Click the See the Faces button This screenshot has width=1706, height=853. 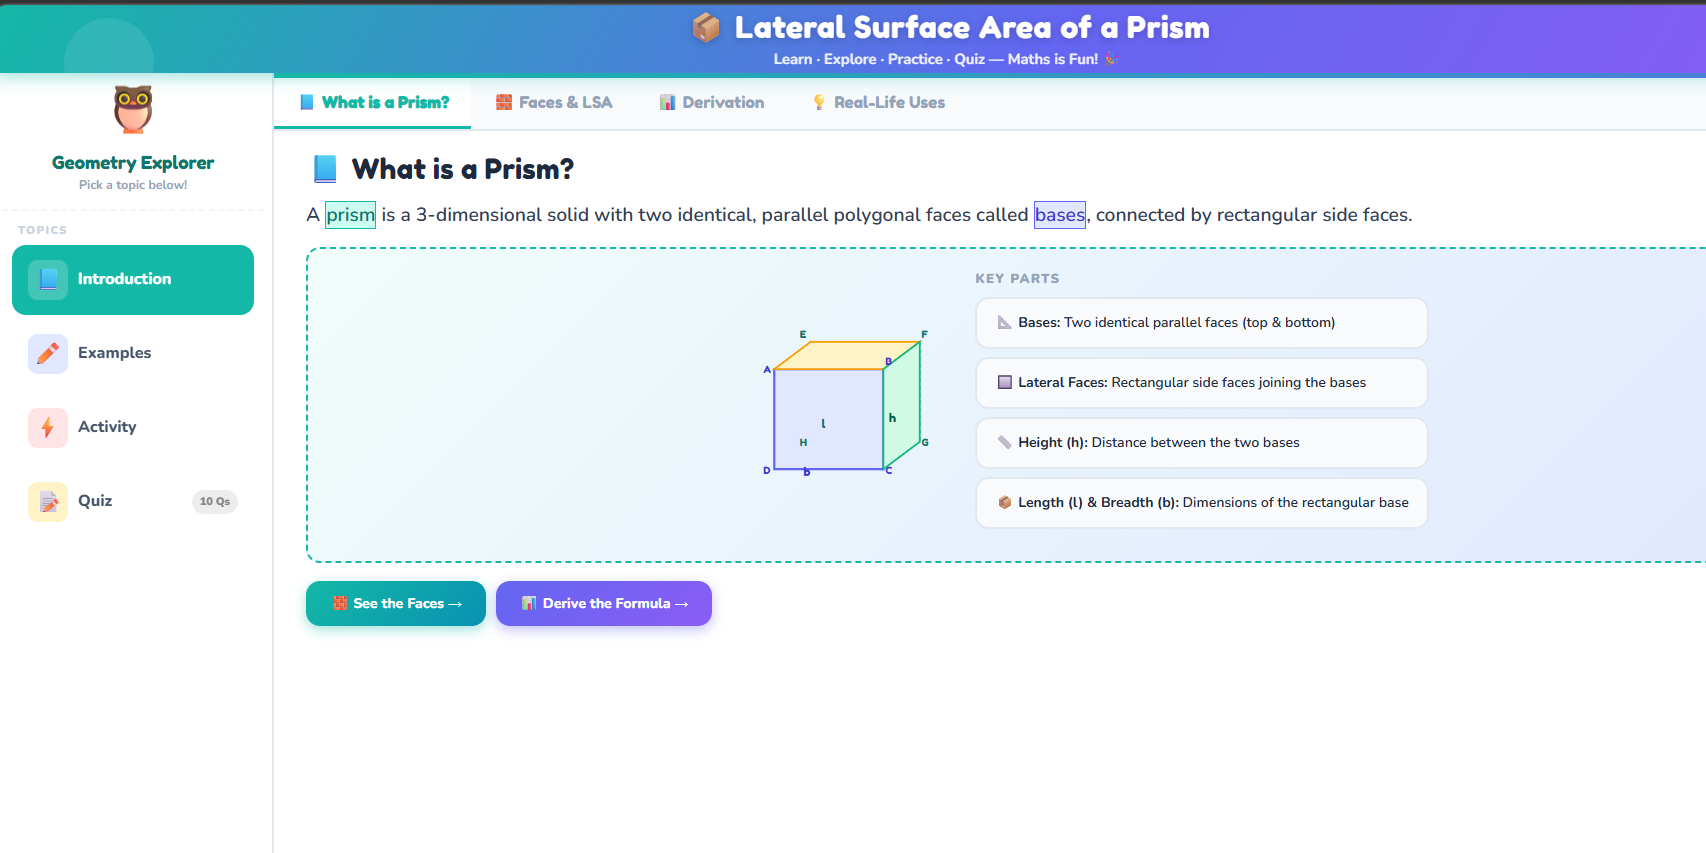395,603
